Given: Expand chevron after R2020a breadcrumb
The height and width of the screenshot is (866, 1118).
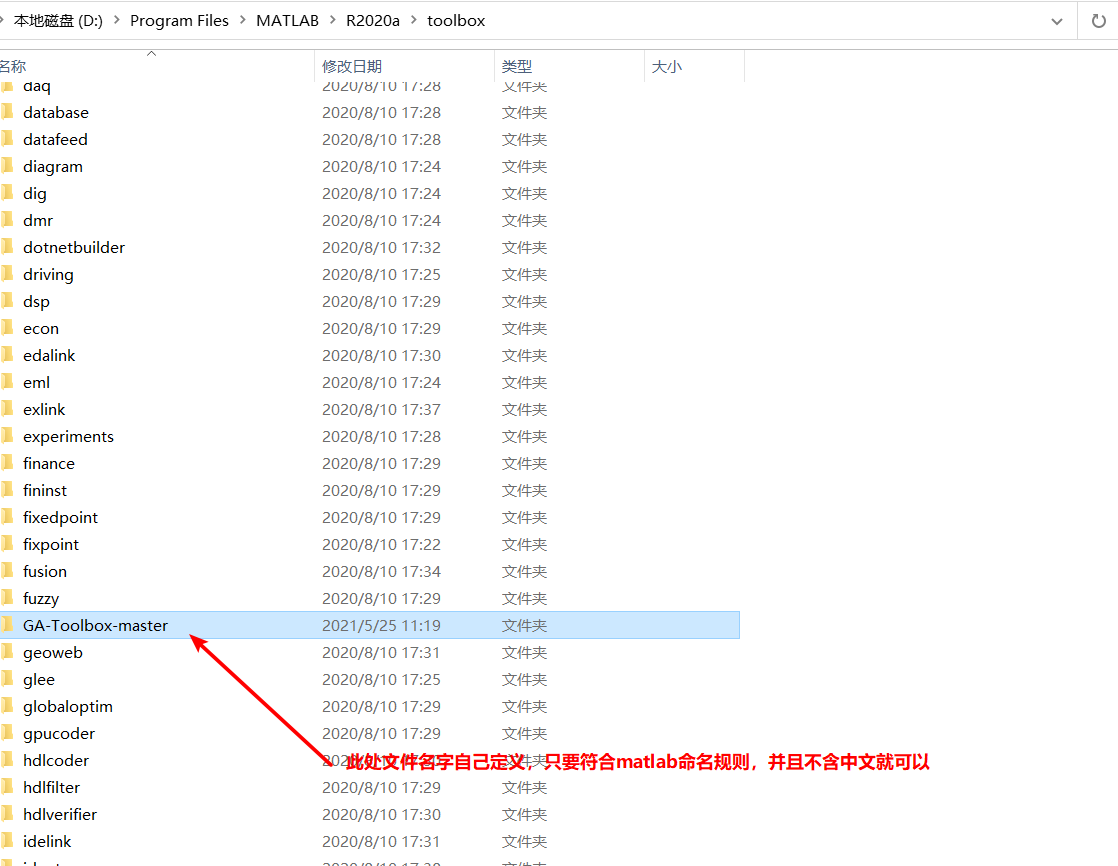Looking at the screenshot, I should pos(414,21).
